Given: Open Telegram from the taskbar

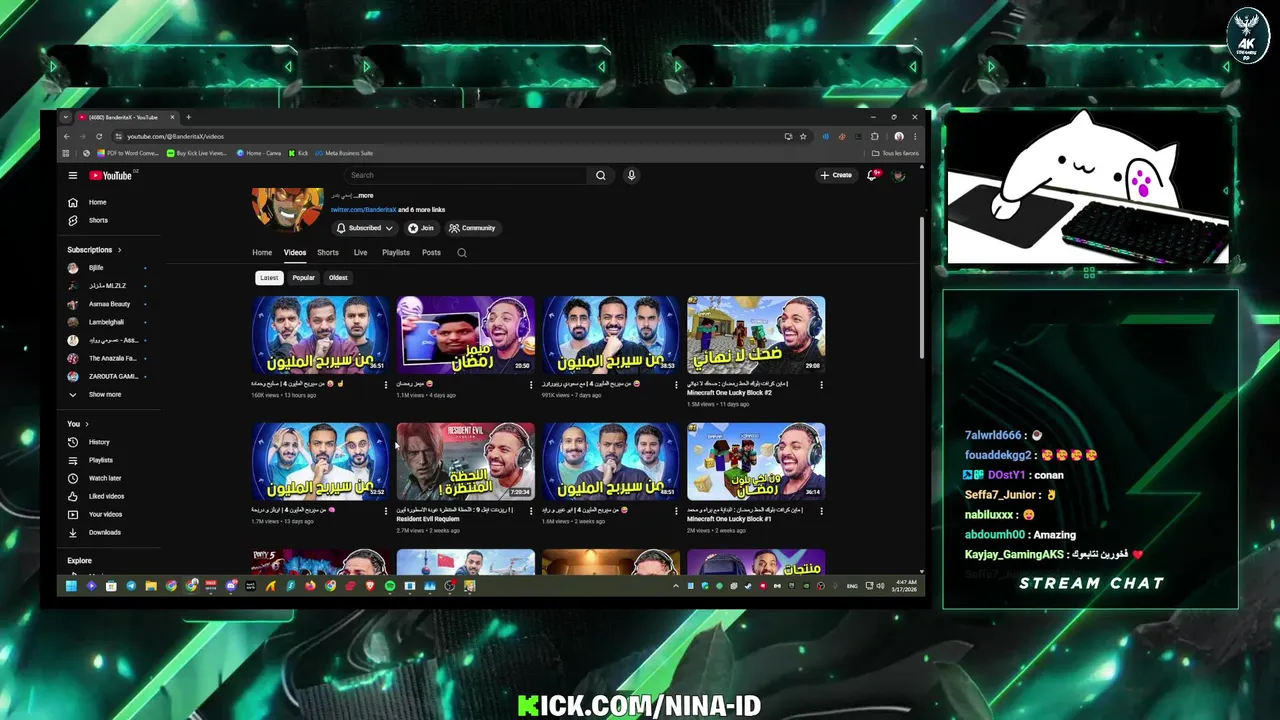Looking at the screenshot, I should tap(131, 586).
